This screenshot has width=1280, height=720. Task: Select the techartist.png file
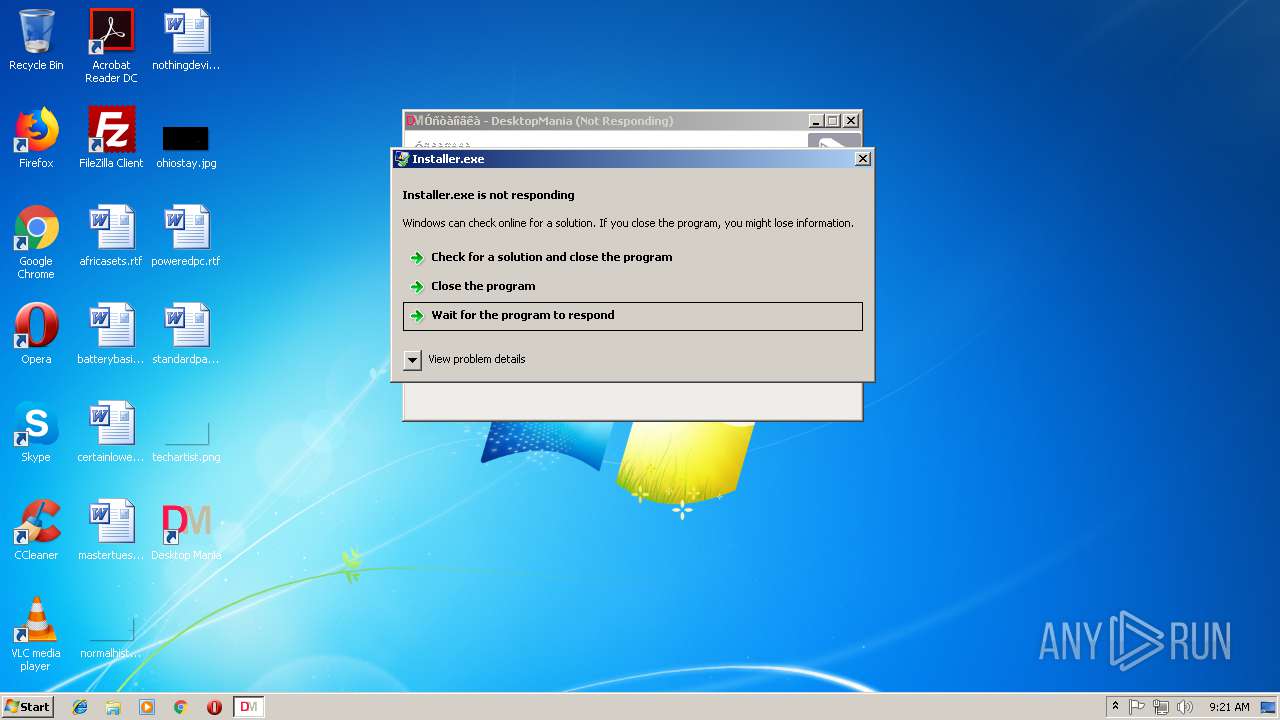(186, 442)
